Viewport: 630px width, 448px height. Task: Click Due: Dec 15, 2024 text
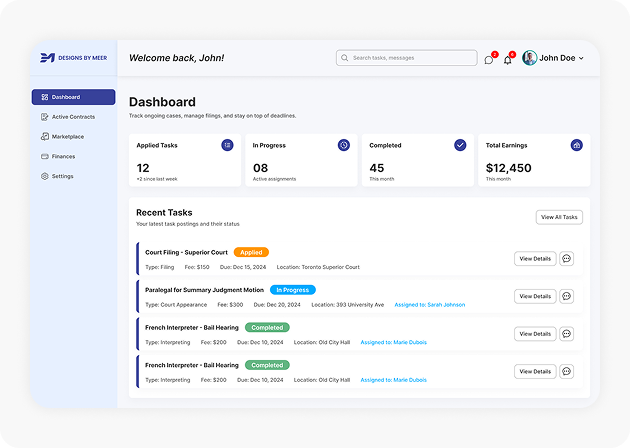pyautogui.click(x=243, y=267)
